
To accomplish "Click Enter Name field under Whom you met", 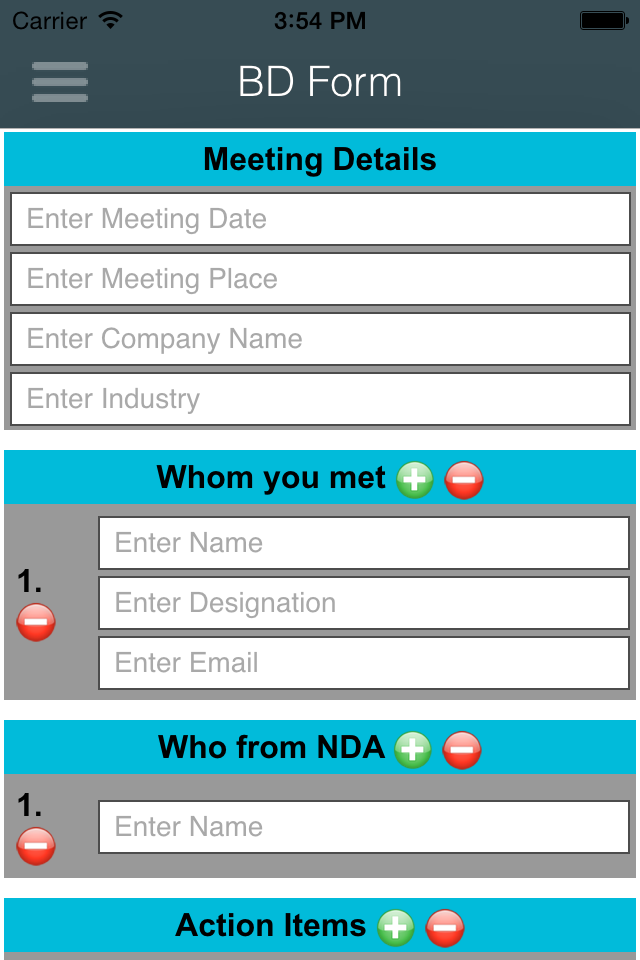I will point(363,543).
